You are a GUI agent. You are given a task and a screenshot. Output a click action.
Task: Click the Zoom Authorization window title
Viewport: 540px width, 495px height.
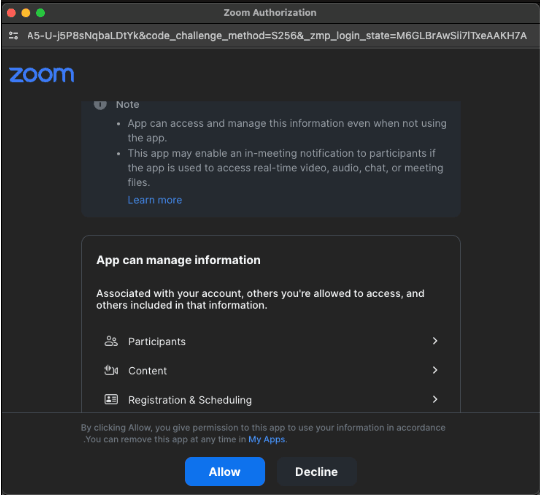click(x=270, y=13)
